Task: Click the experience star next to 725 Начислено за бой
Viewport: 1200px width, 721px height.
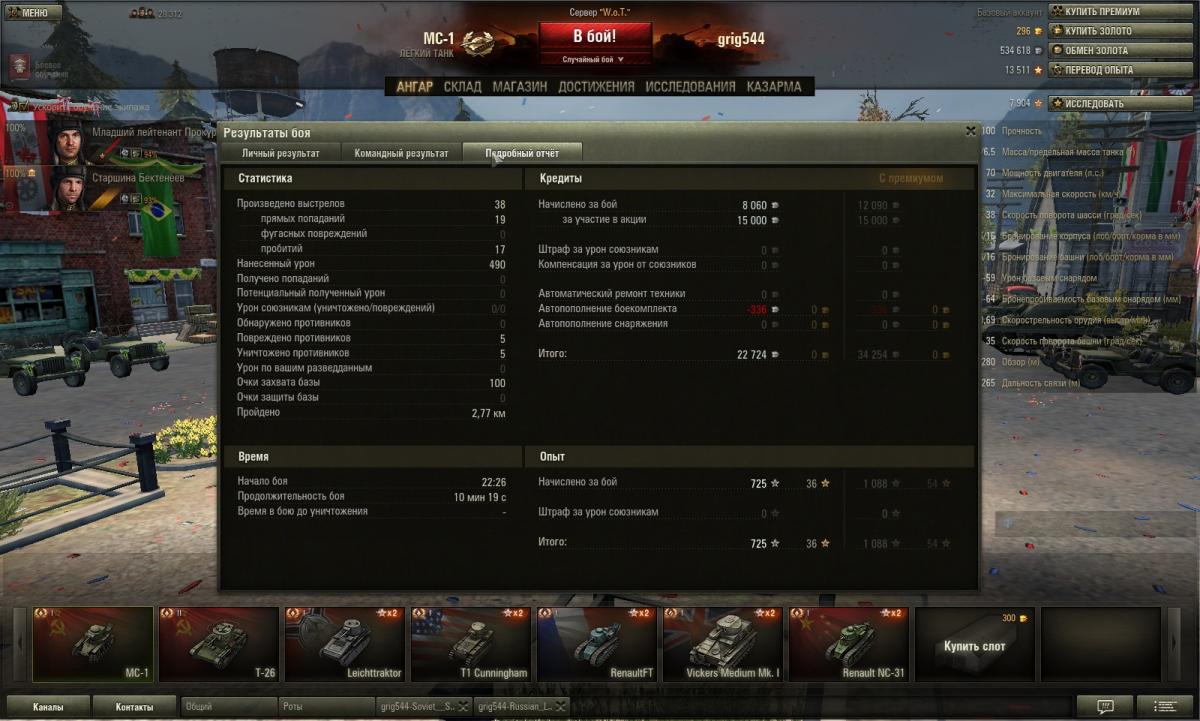Action: click(x=775, y=483)
